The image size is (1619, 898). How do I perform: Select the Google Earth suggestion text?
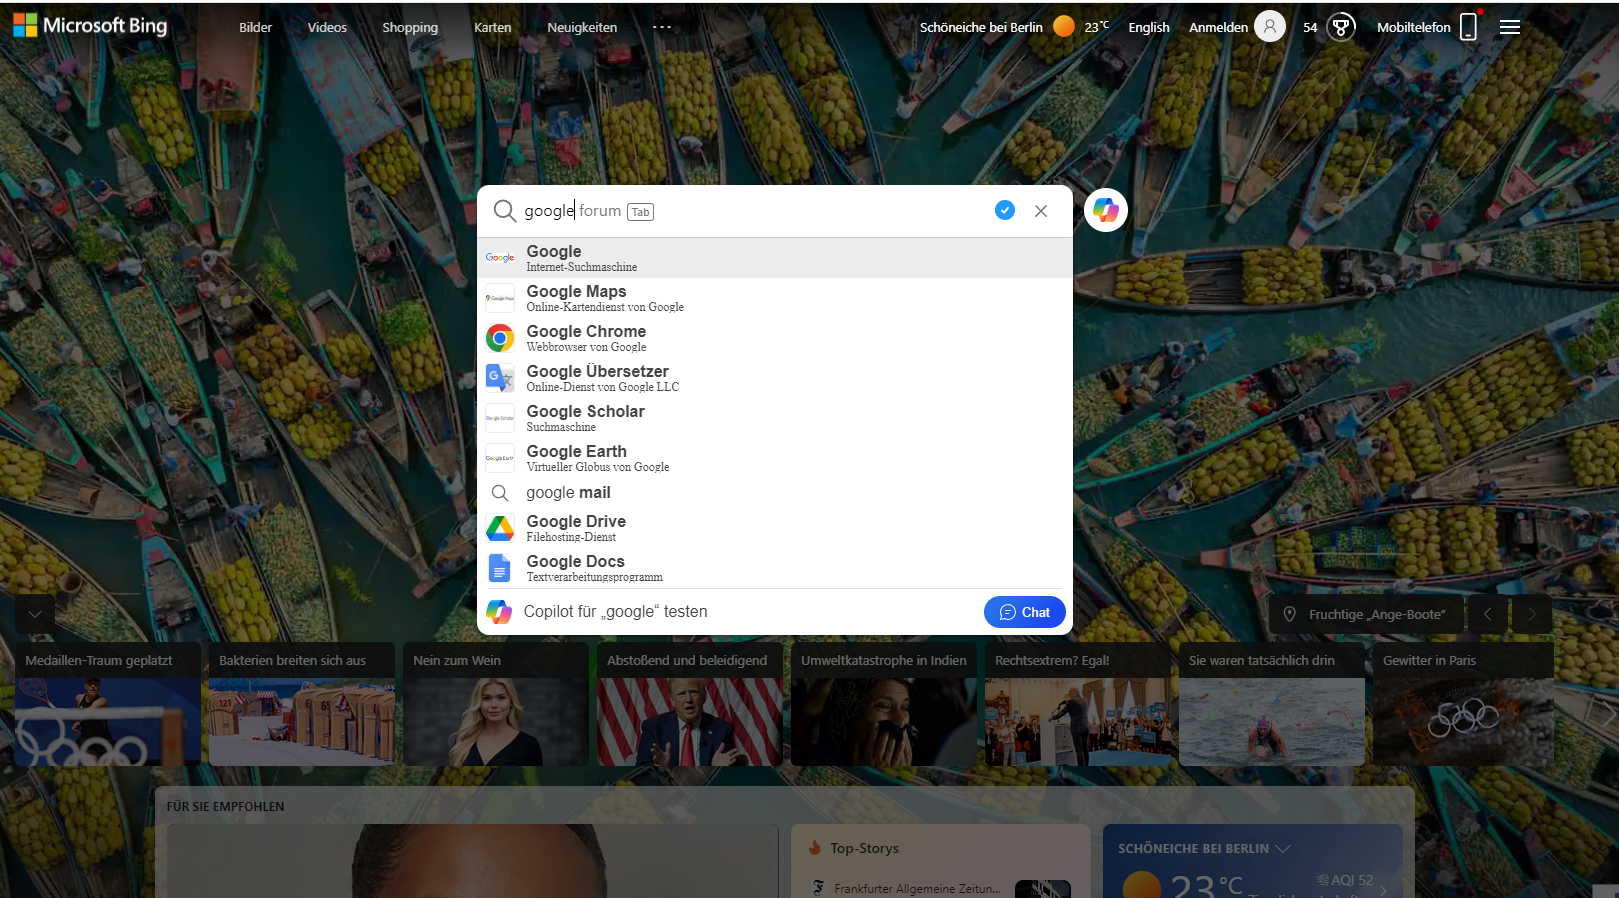click(598, 458)
